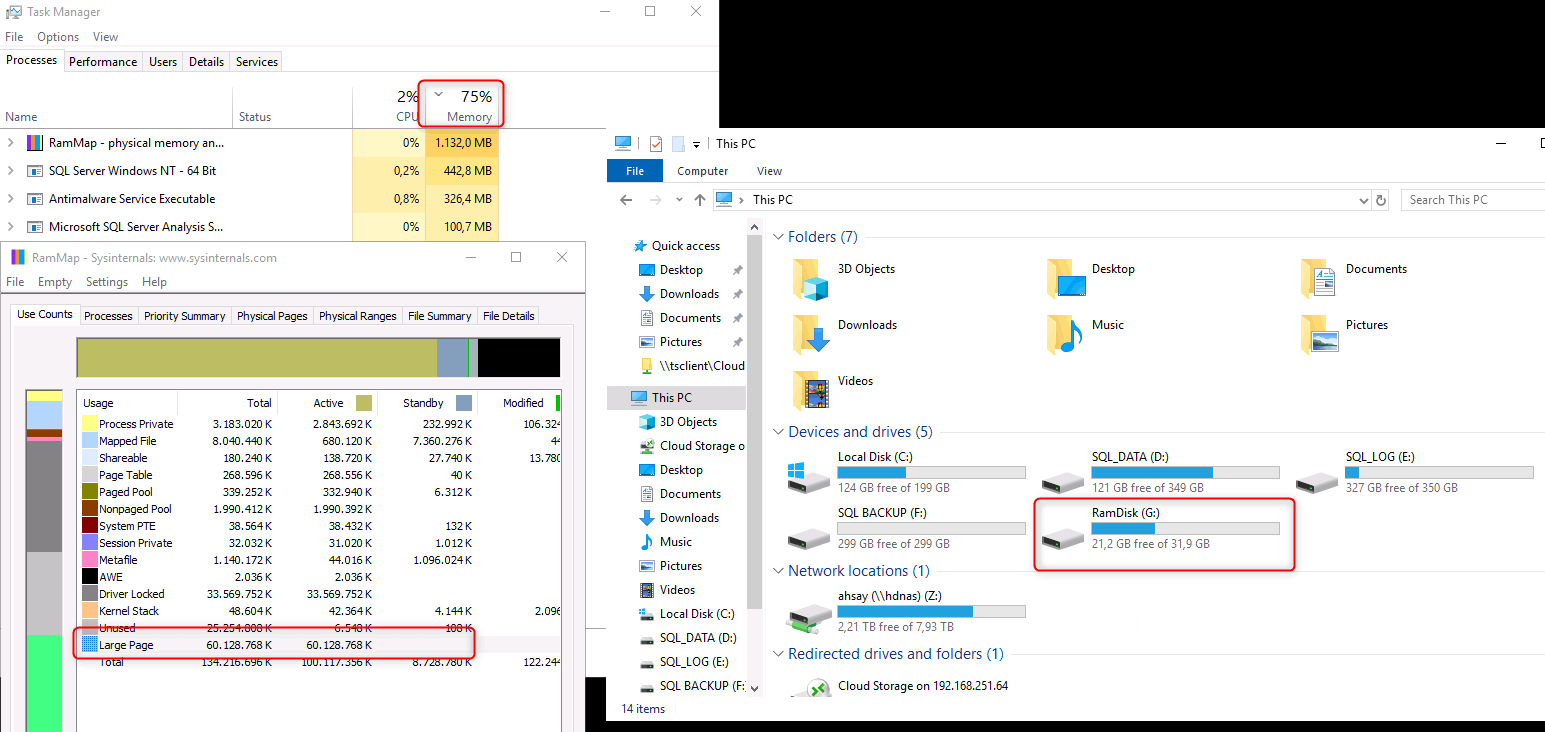Image resolution: width=1545 pixels, height=732 pixels.
Task: Open address bar history dropdown
Action: tap(1365, 200)
